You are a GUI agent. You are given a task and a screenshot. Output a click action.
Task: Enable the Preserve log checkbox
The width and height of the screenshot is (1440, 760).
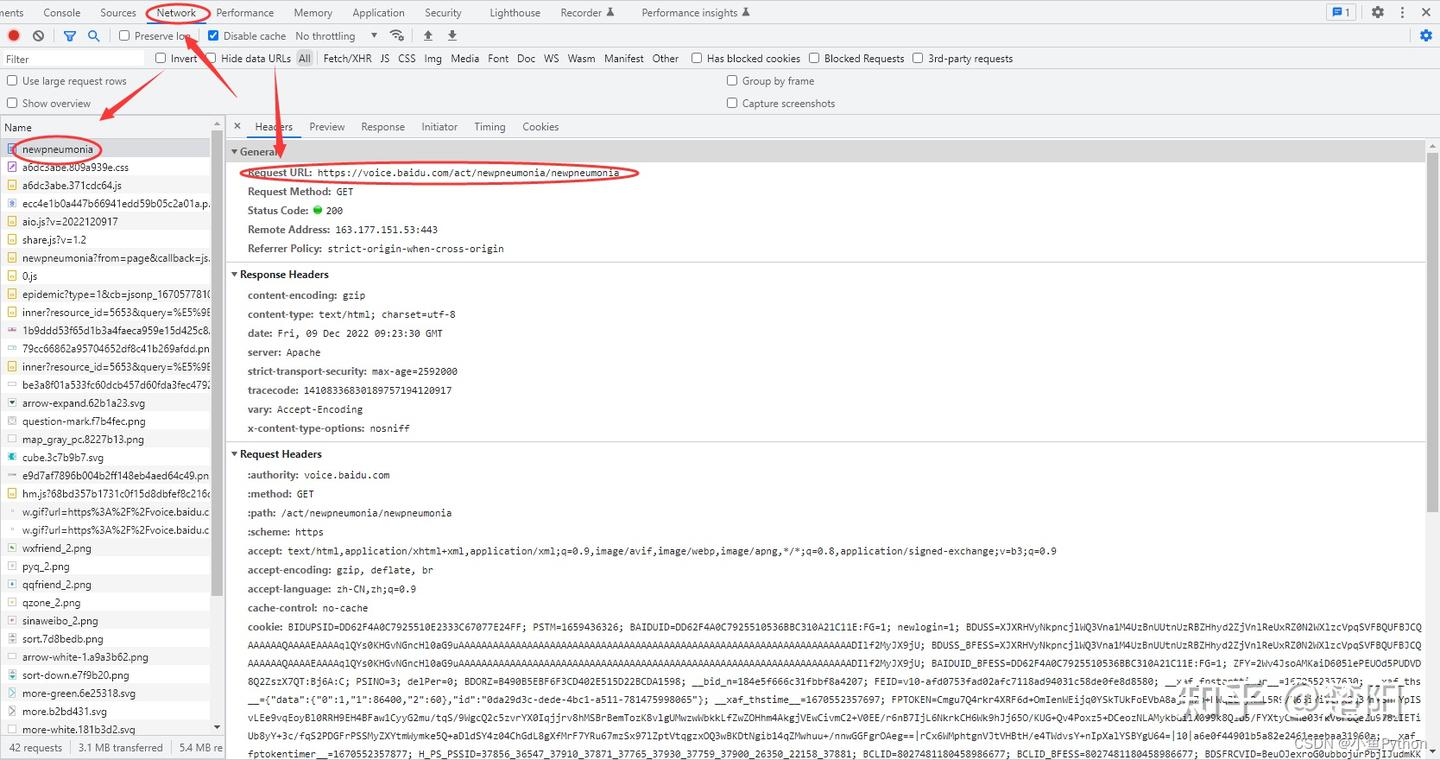click(x=125, y=35)
